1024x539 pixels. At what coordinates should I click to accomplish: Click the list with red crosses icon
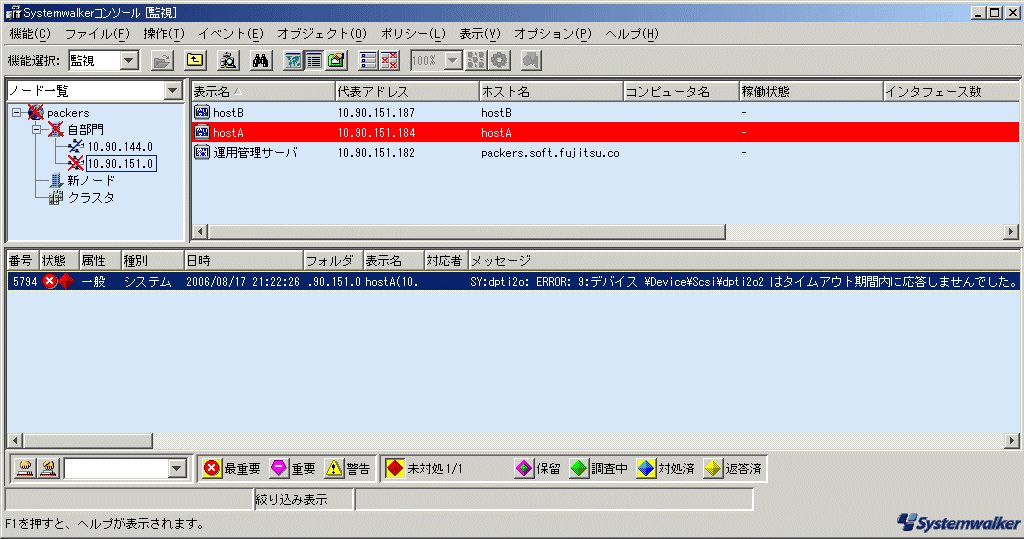[389, 61]
